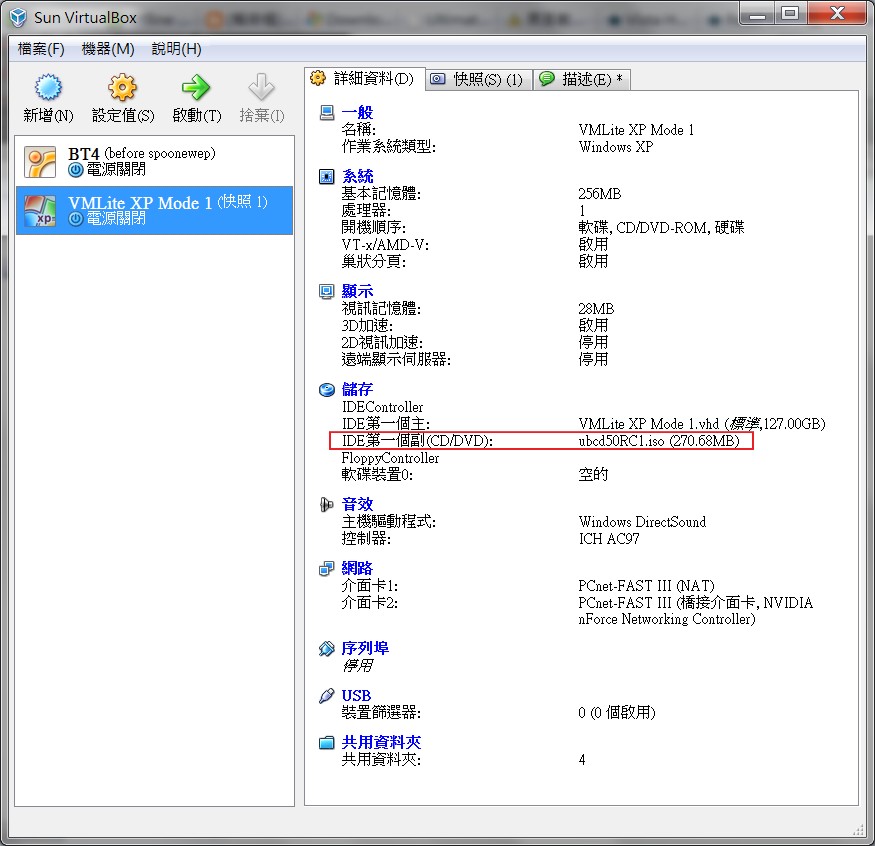Click the FloppyController label
This screenshot has width=875, height=846.
[390, 458]
